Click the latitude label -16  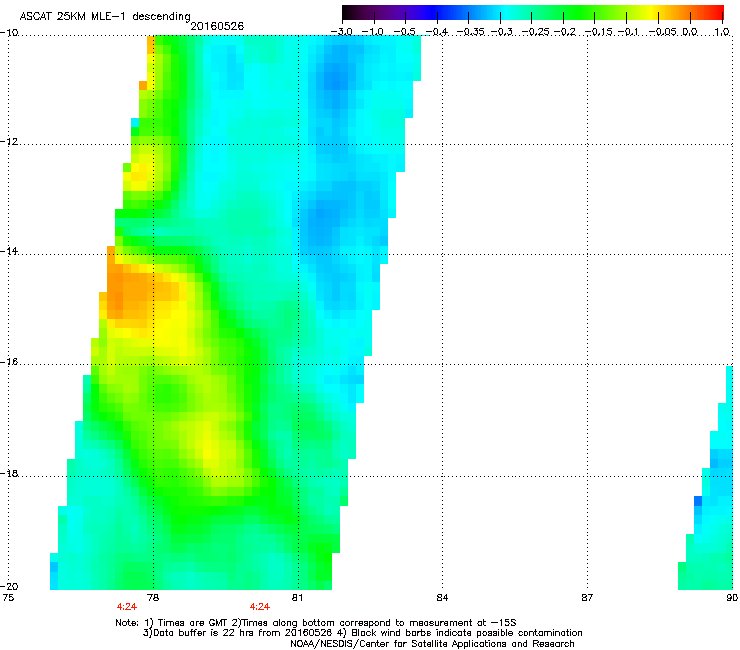click(8, 362)
